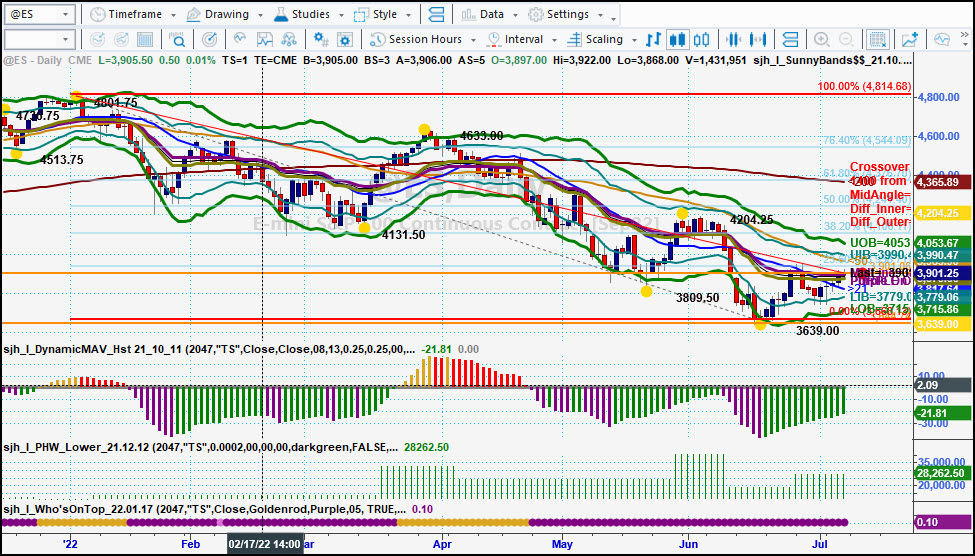975x556 pixels.
Task: Click the 4131.50 swing low label
Action: tap(404, 235)
